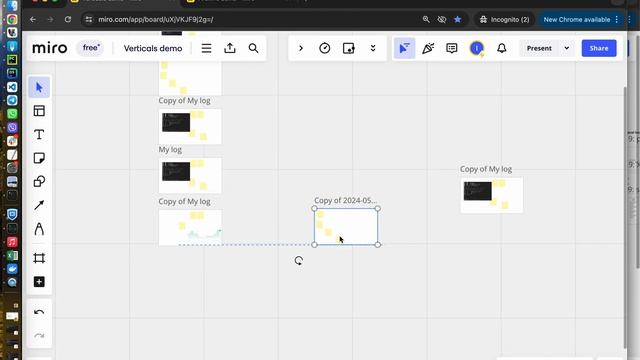Open the Verticals demo board title

pyautogui.click(x=153, y=48)
